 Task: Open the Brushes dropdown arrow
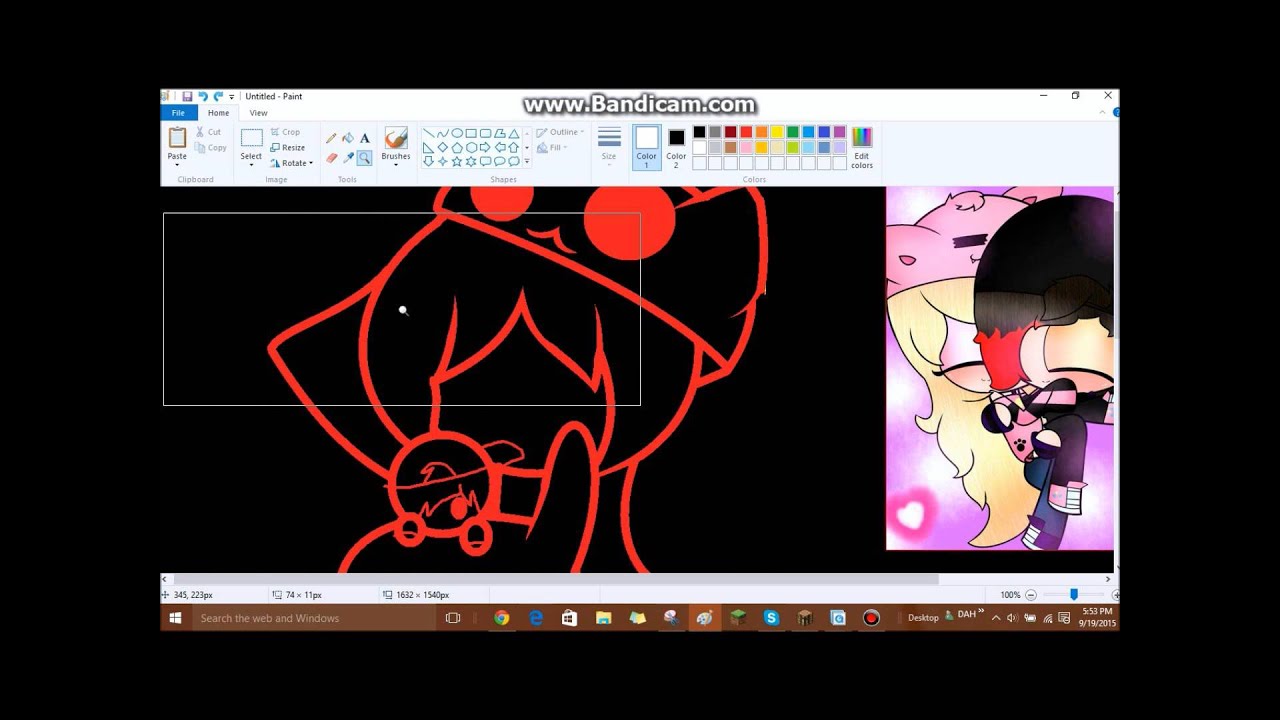396,165
